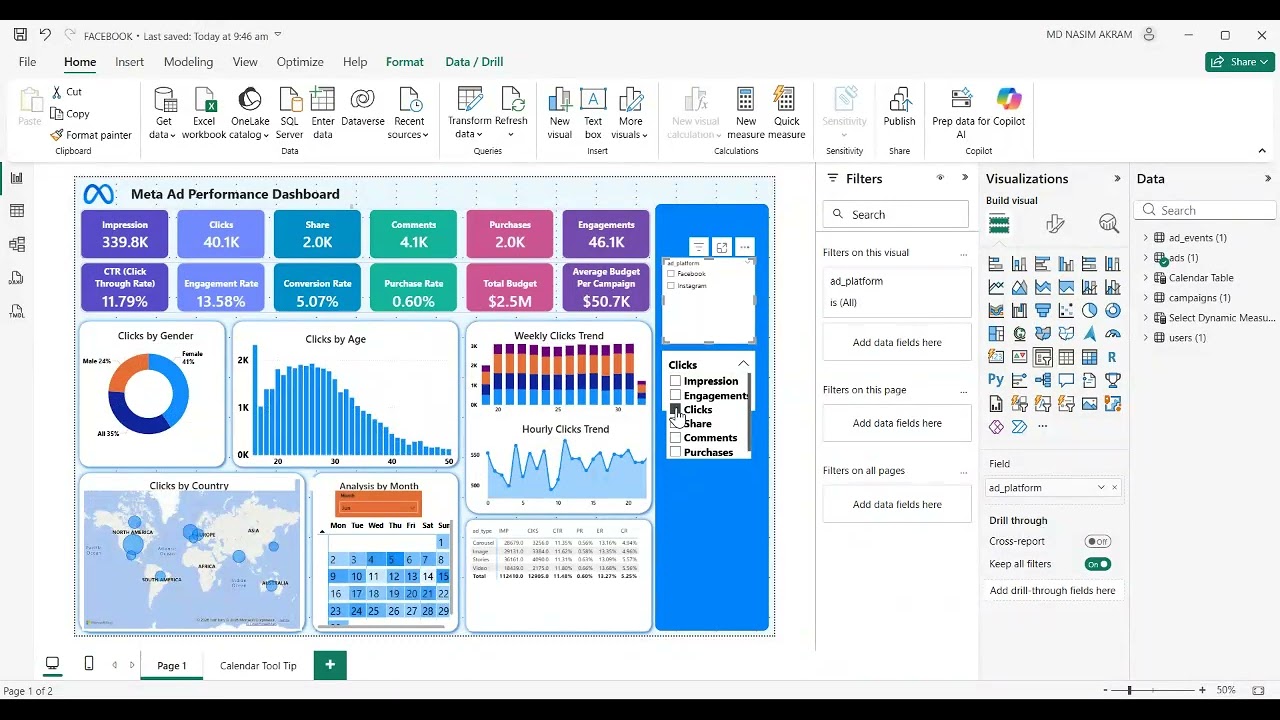Select the Python visual icon
1280x720 pixels.
(x=996, y=380)
